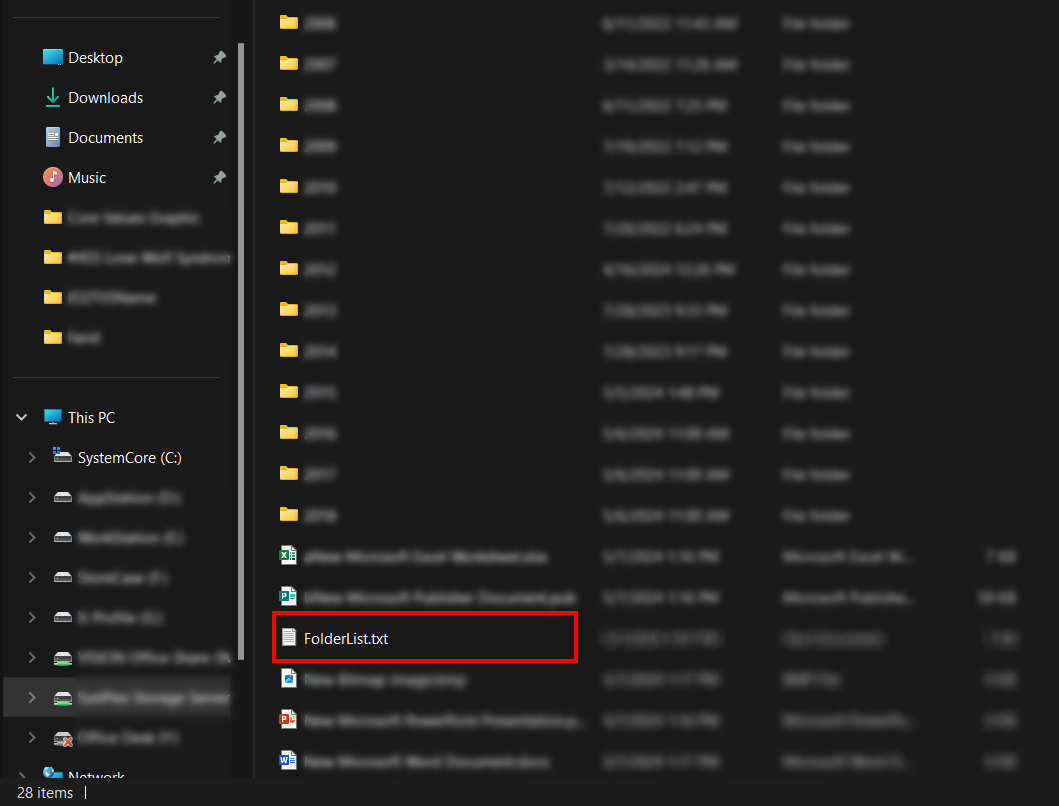Click the disconnected drive icon with red X
Screen dimensions: 1059x806
63,738
